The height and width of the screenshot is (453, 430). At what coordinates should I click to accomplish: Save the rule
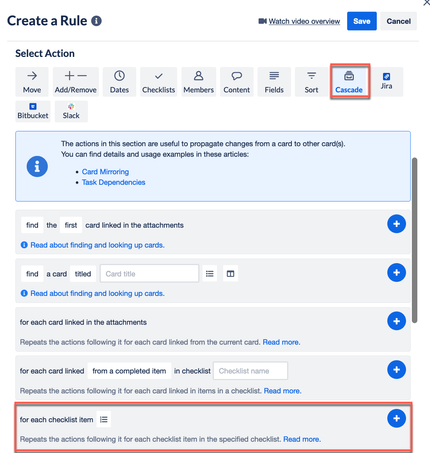pos(362,21)
